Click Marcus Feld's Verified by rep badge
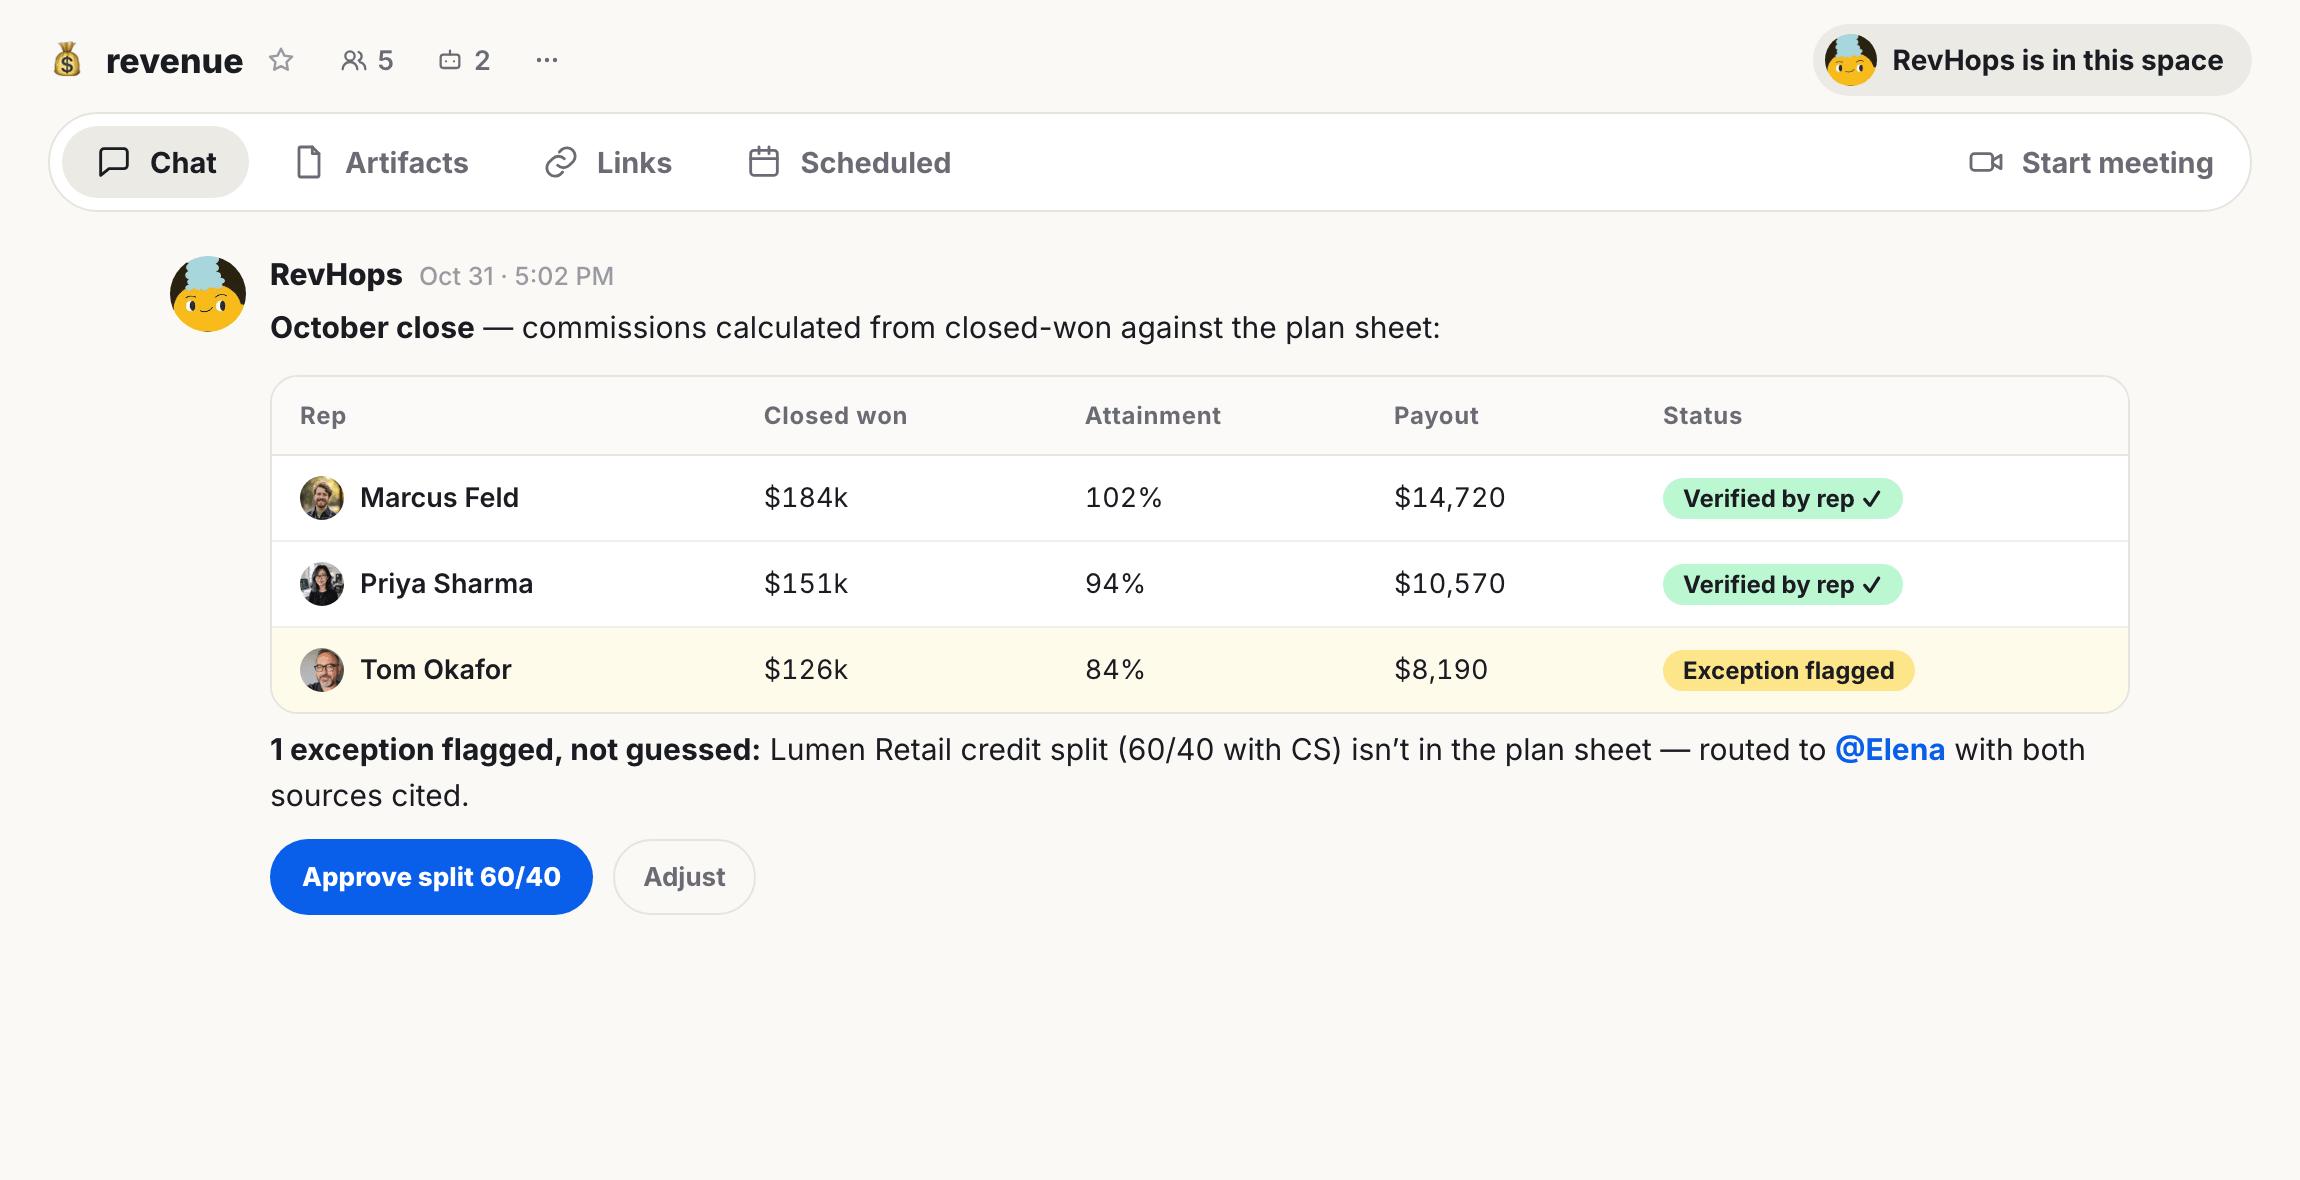2300x1180 pixels. [x=1782, y=498]
